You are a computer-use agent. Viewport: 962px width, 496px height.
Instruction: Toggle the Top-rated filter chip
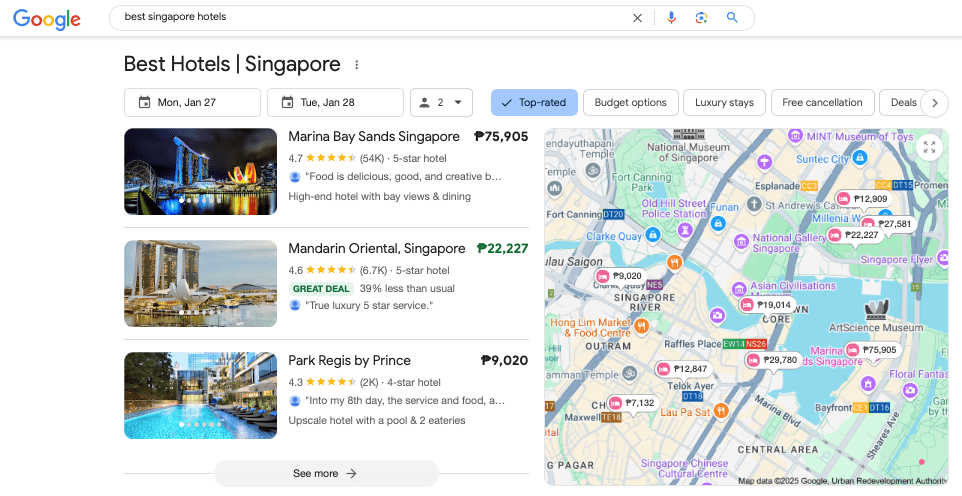point(534,103)
